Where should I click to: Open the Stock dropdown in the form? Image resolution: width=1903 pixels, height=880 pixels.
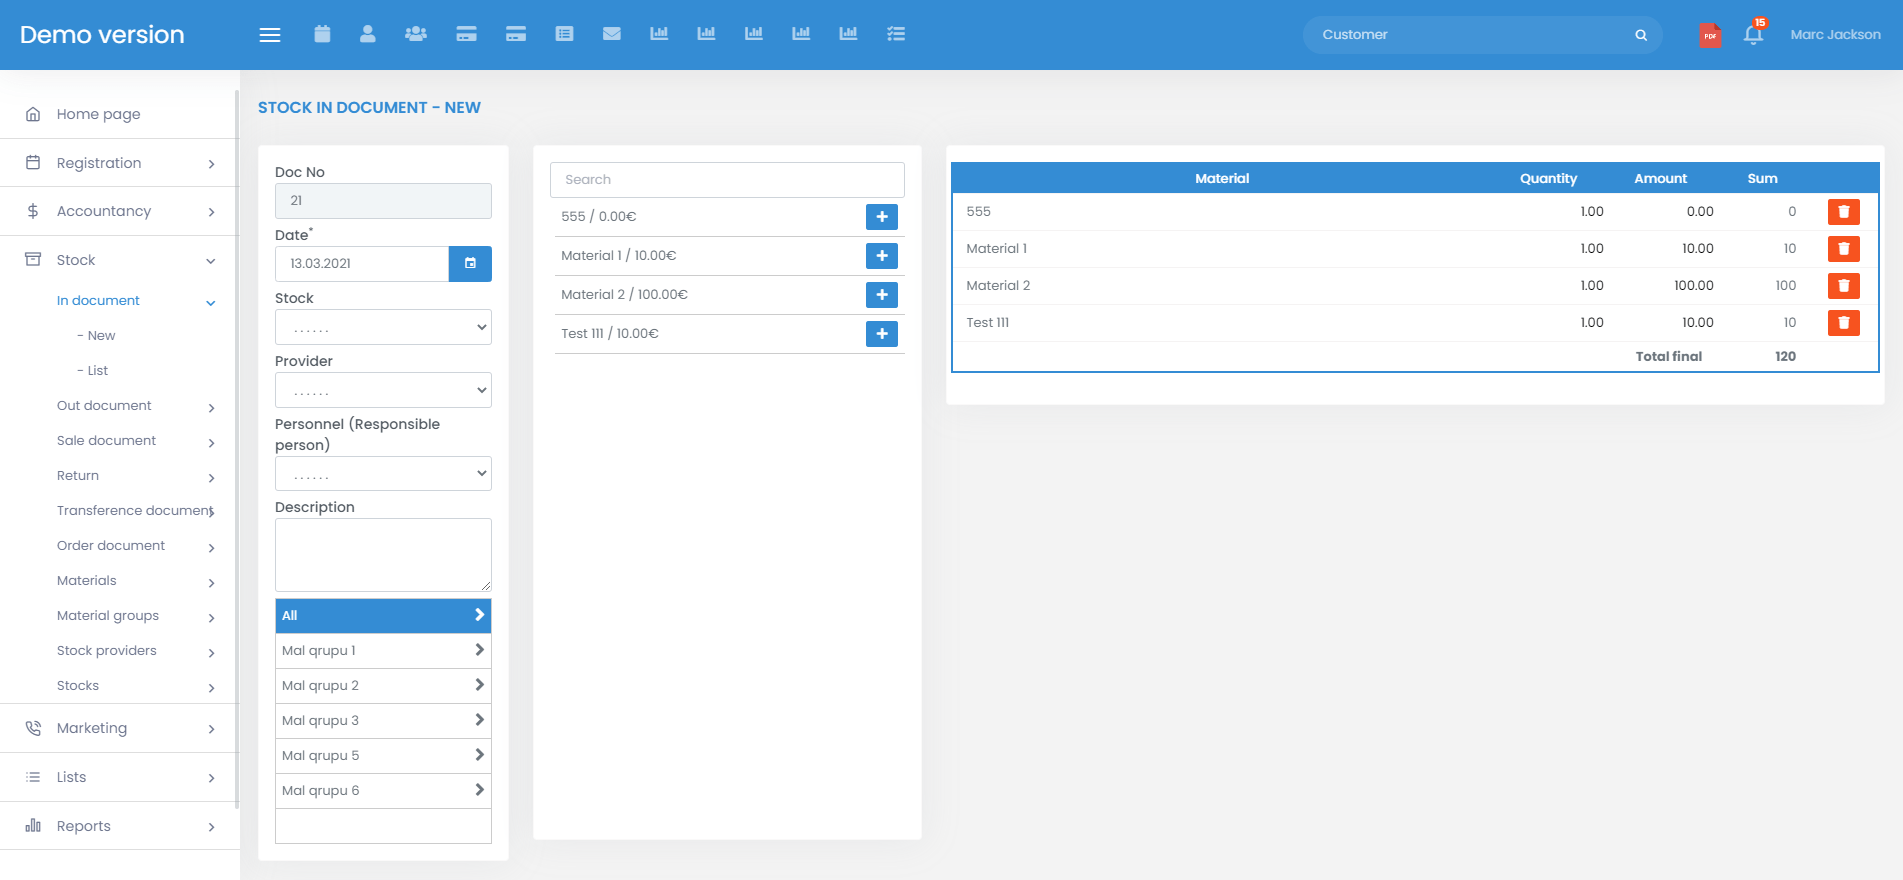pos(383,327)
